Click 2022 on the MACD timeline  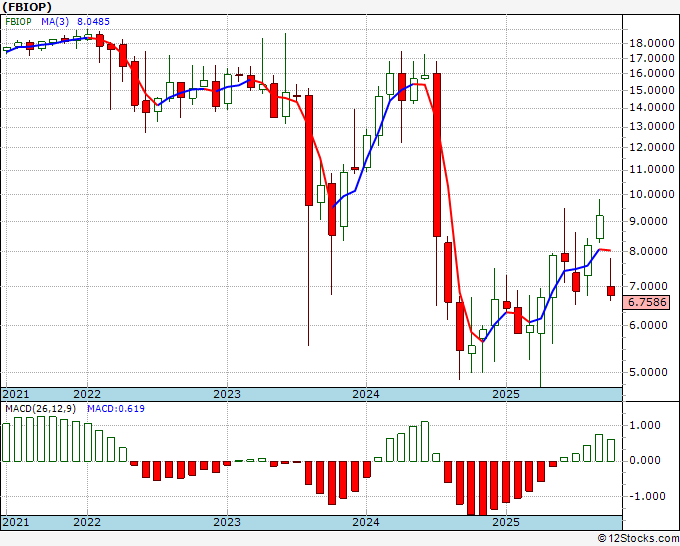point(87,522)
